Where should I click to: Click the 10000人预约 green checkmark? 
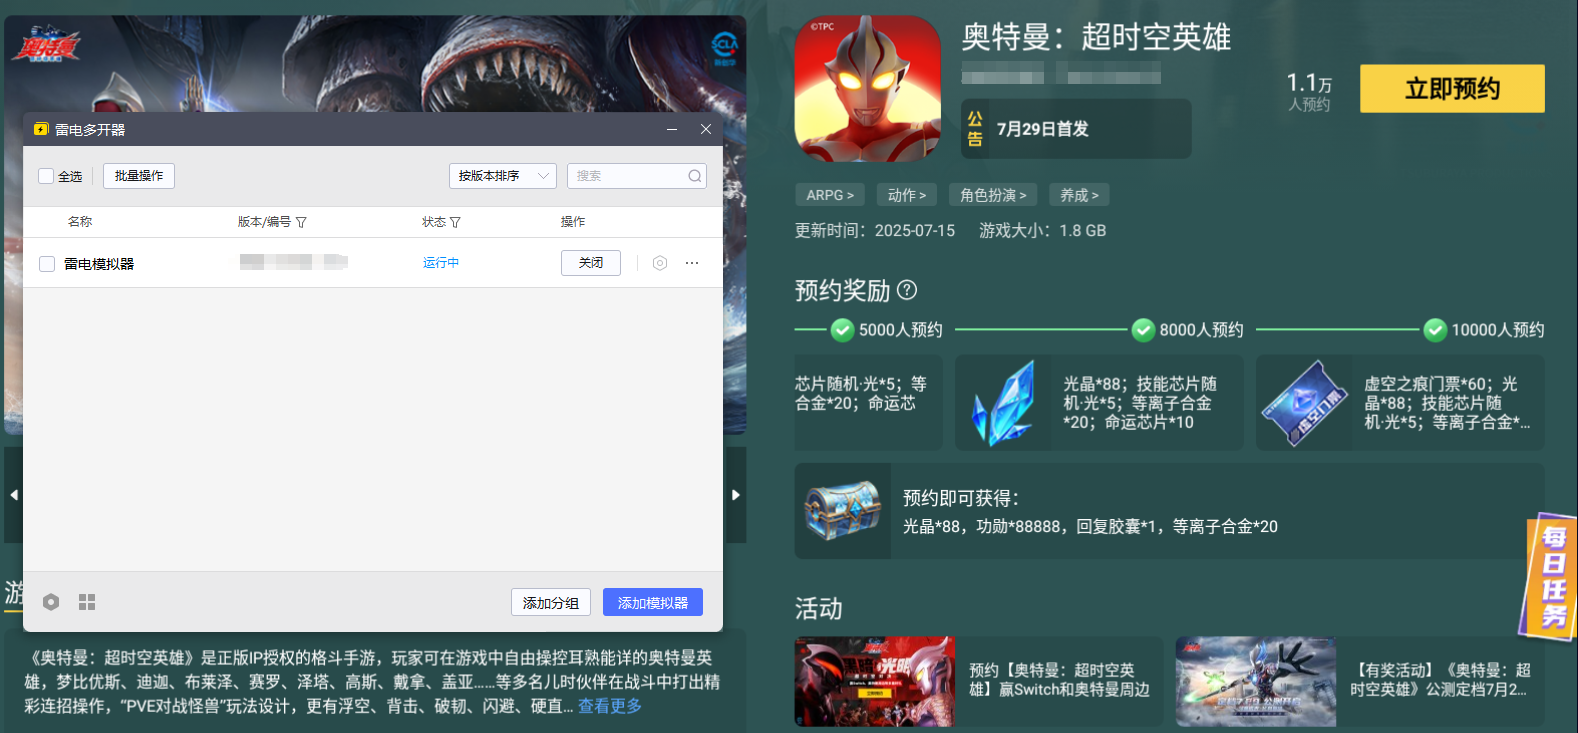pyautogui.click(x=1435, y=329)
